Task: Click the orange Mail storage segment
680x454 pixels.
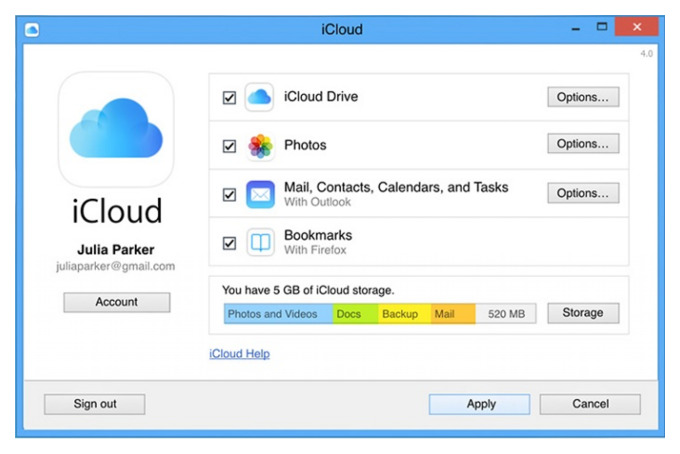Action: (453, 314)
